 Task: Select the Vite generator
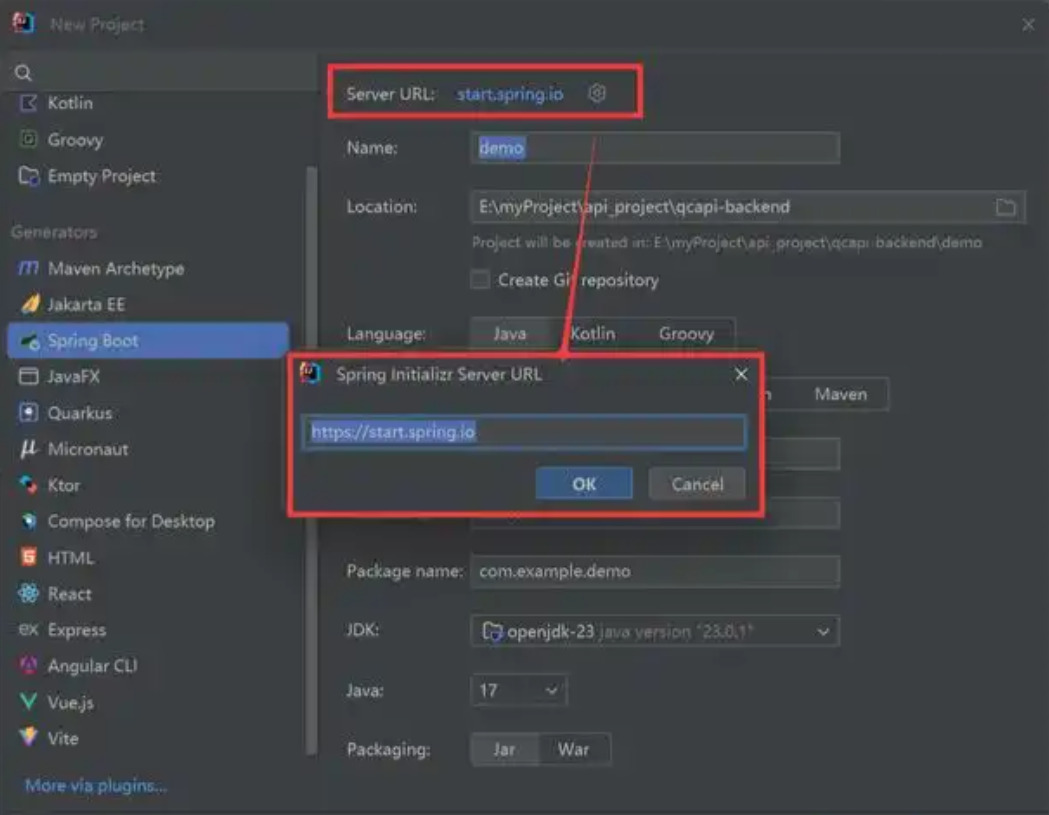[x=149, y=737]
